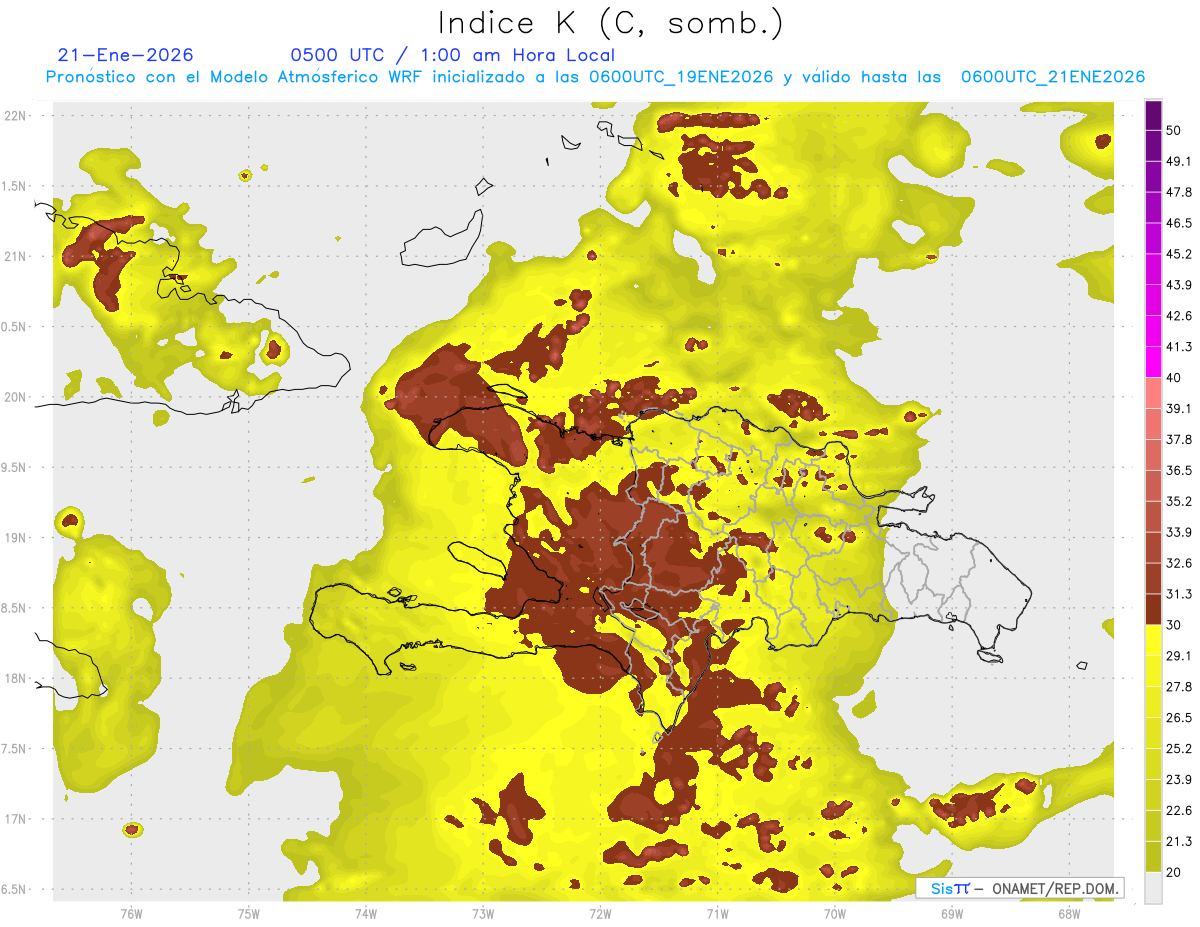The image size is (1200, 927).
Task: Click the gray colorbar swatch below 20
Action: (1153, 888)
